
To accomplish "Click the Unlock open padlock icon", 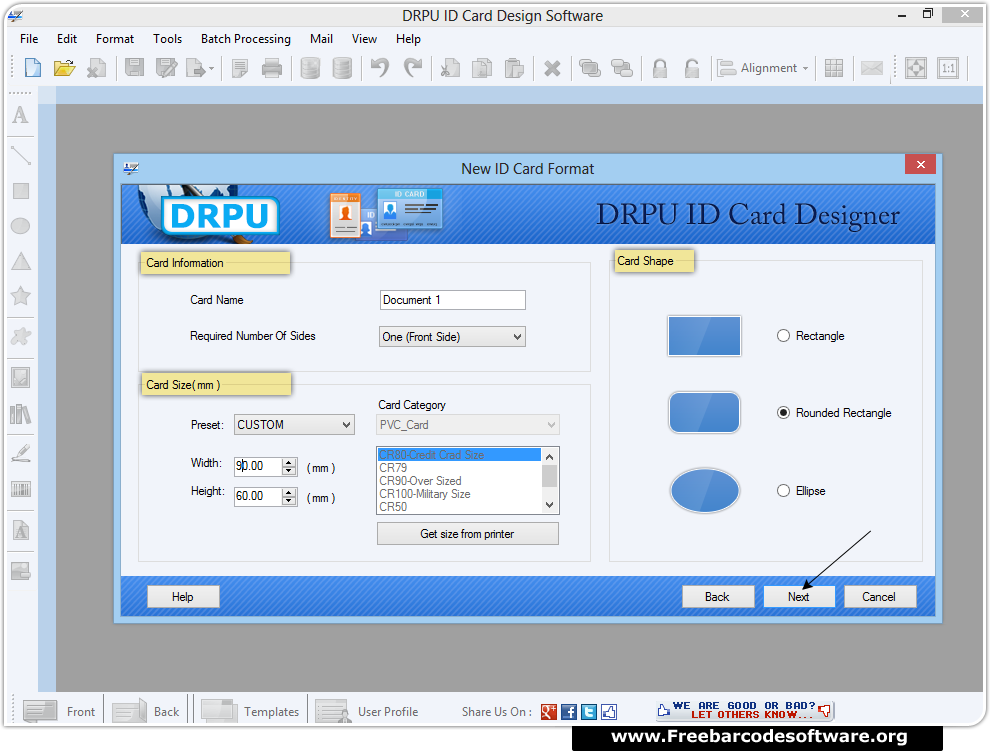I will tap(692, 68).
